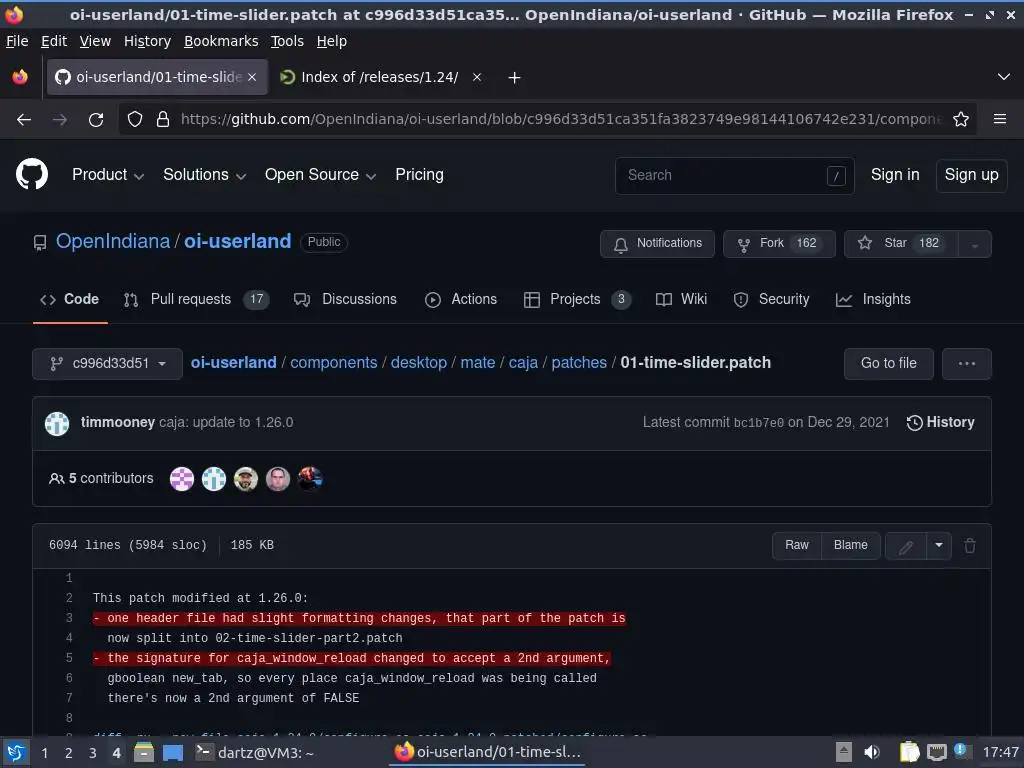Open the Security tab

click(771, 300)
